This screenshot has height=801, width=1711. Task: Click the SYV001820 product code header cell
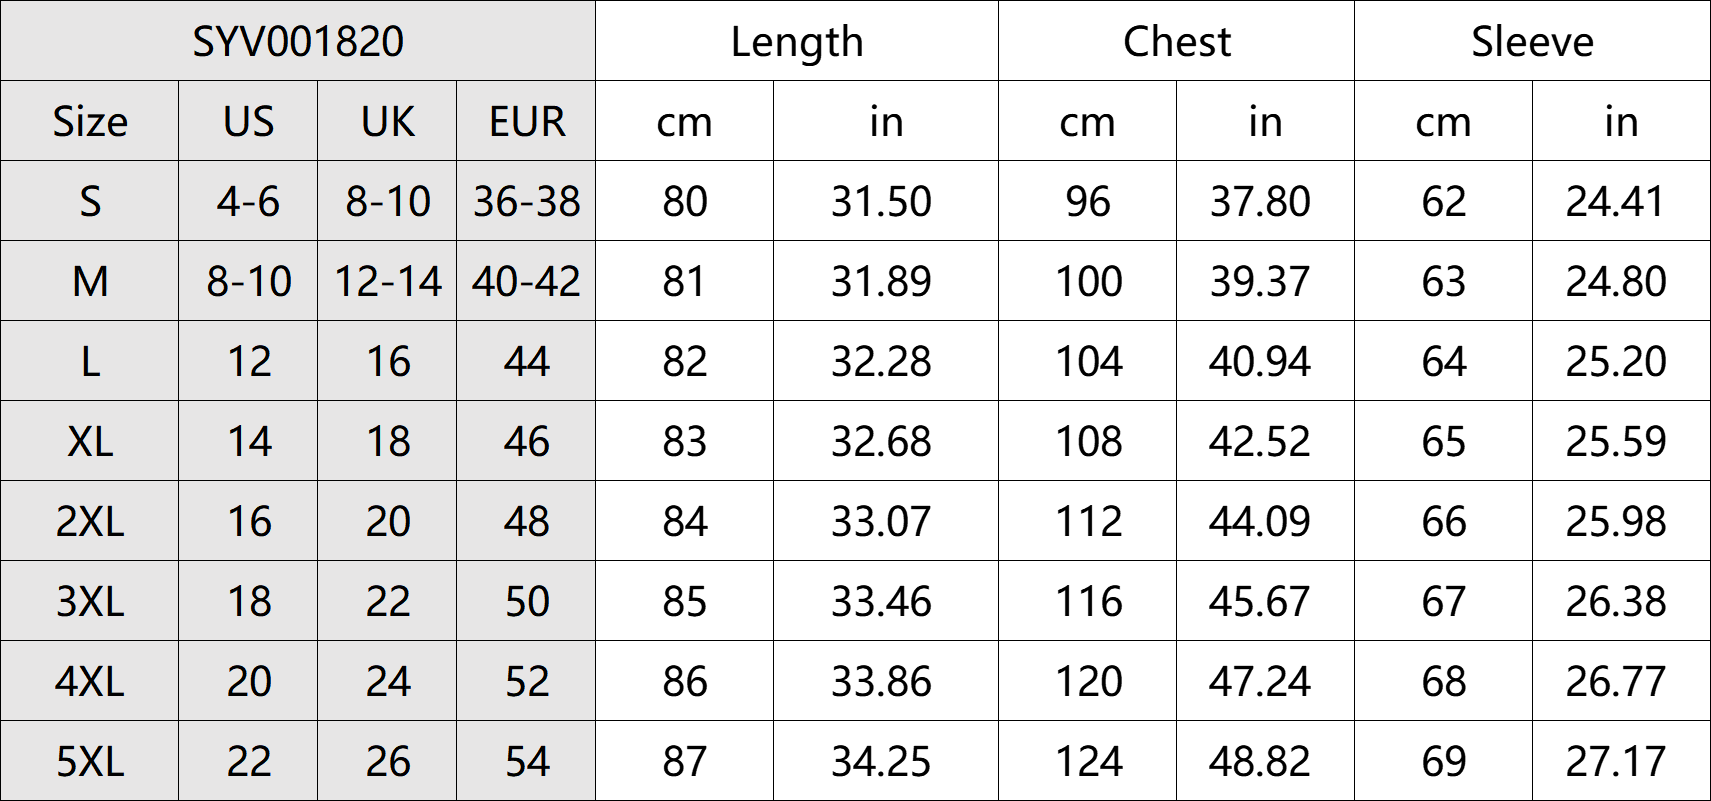click(298, 42)
